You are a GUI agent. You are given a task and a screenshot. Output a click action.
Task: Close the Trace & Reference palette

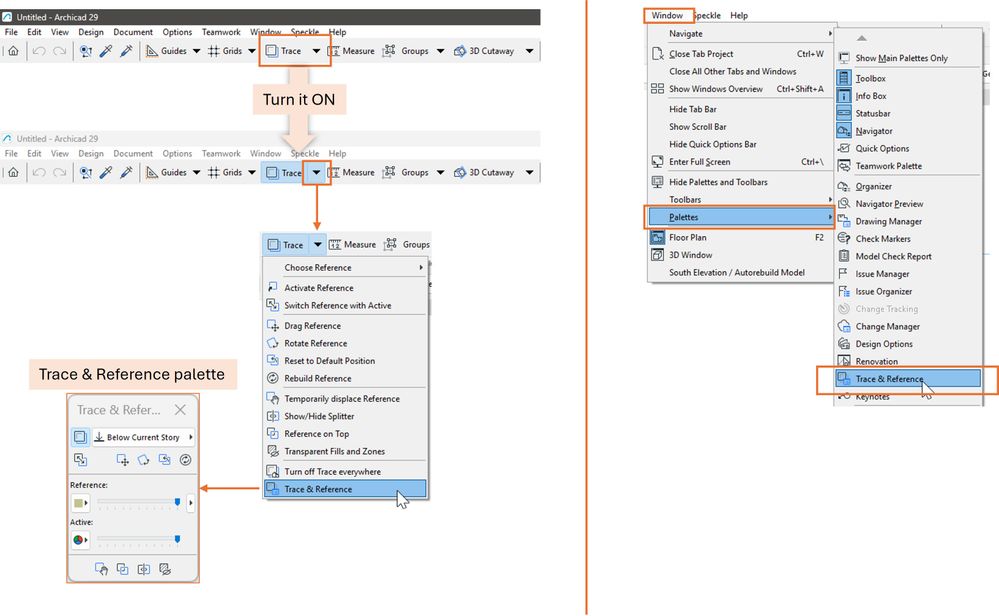point(180,410)
